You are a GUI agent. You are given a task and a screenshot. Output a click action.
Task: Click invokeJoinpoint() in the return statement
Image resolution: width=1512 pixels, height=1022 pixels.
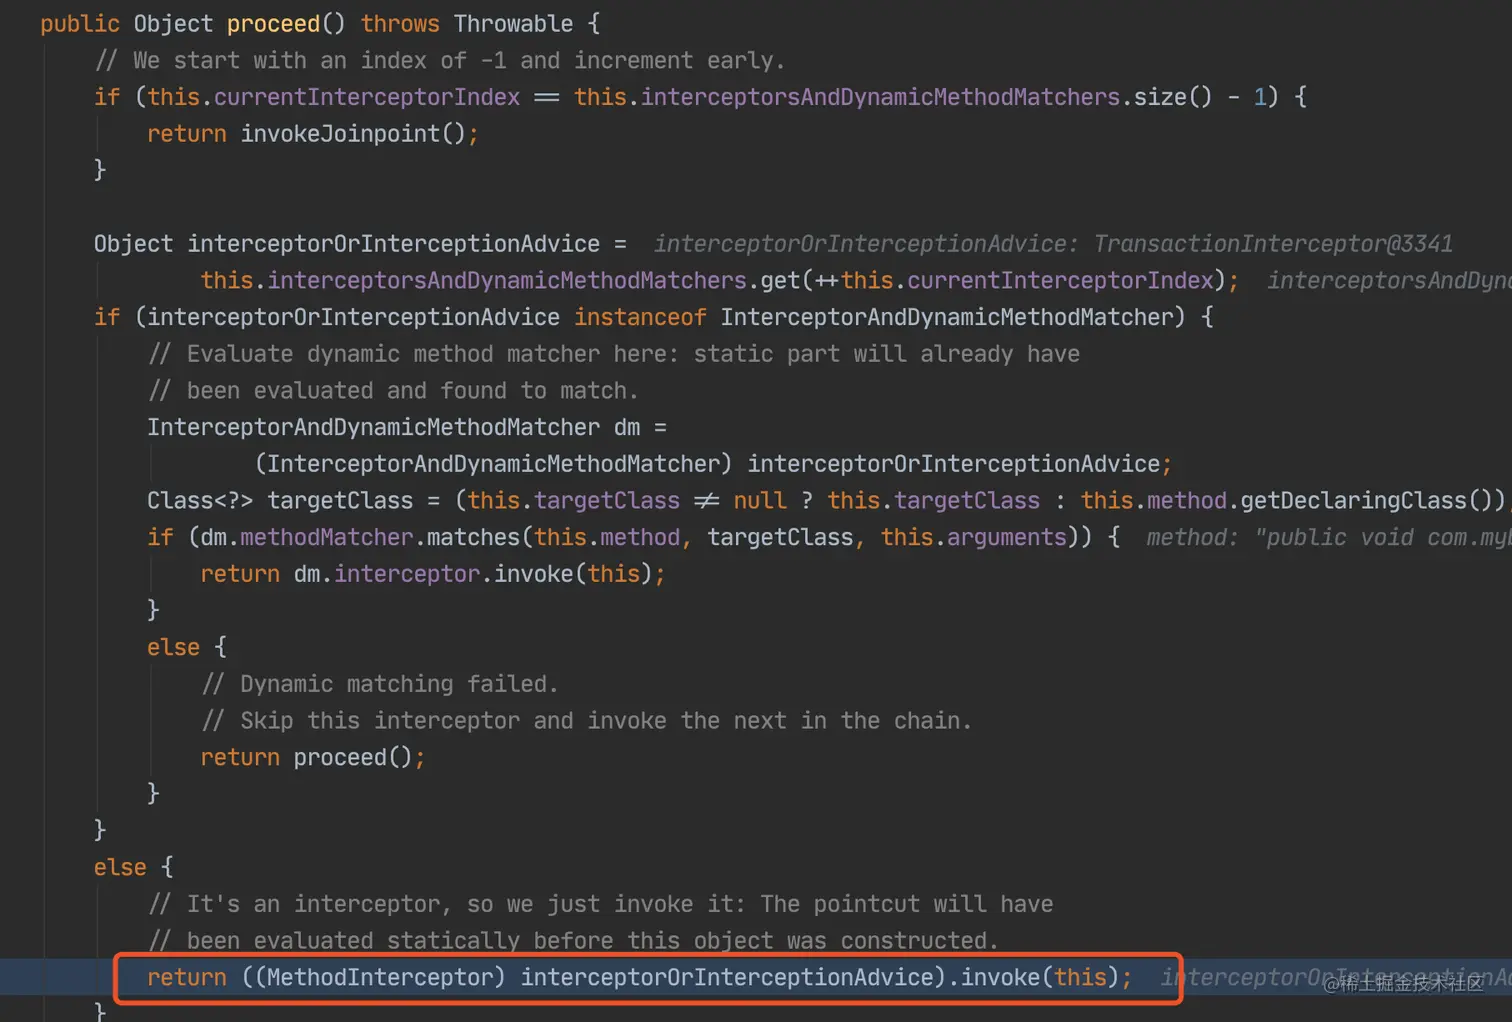click(x=353, y=134)
